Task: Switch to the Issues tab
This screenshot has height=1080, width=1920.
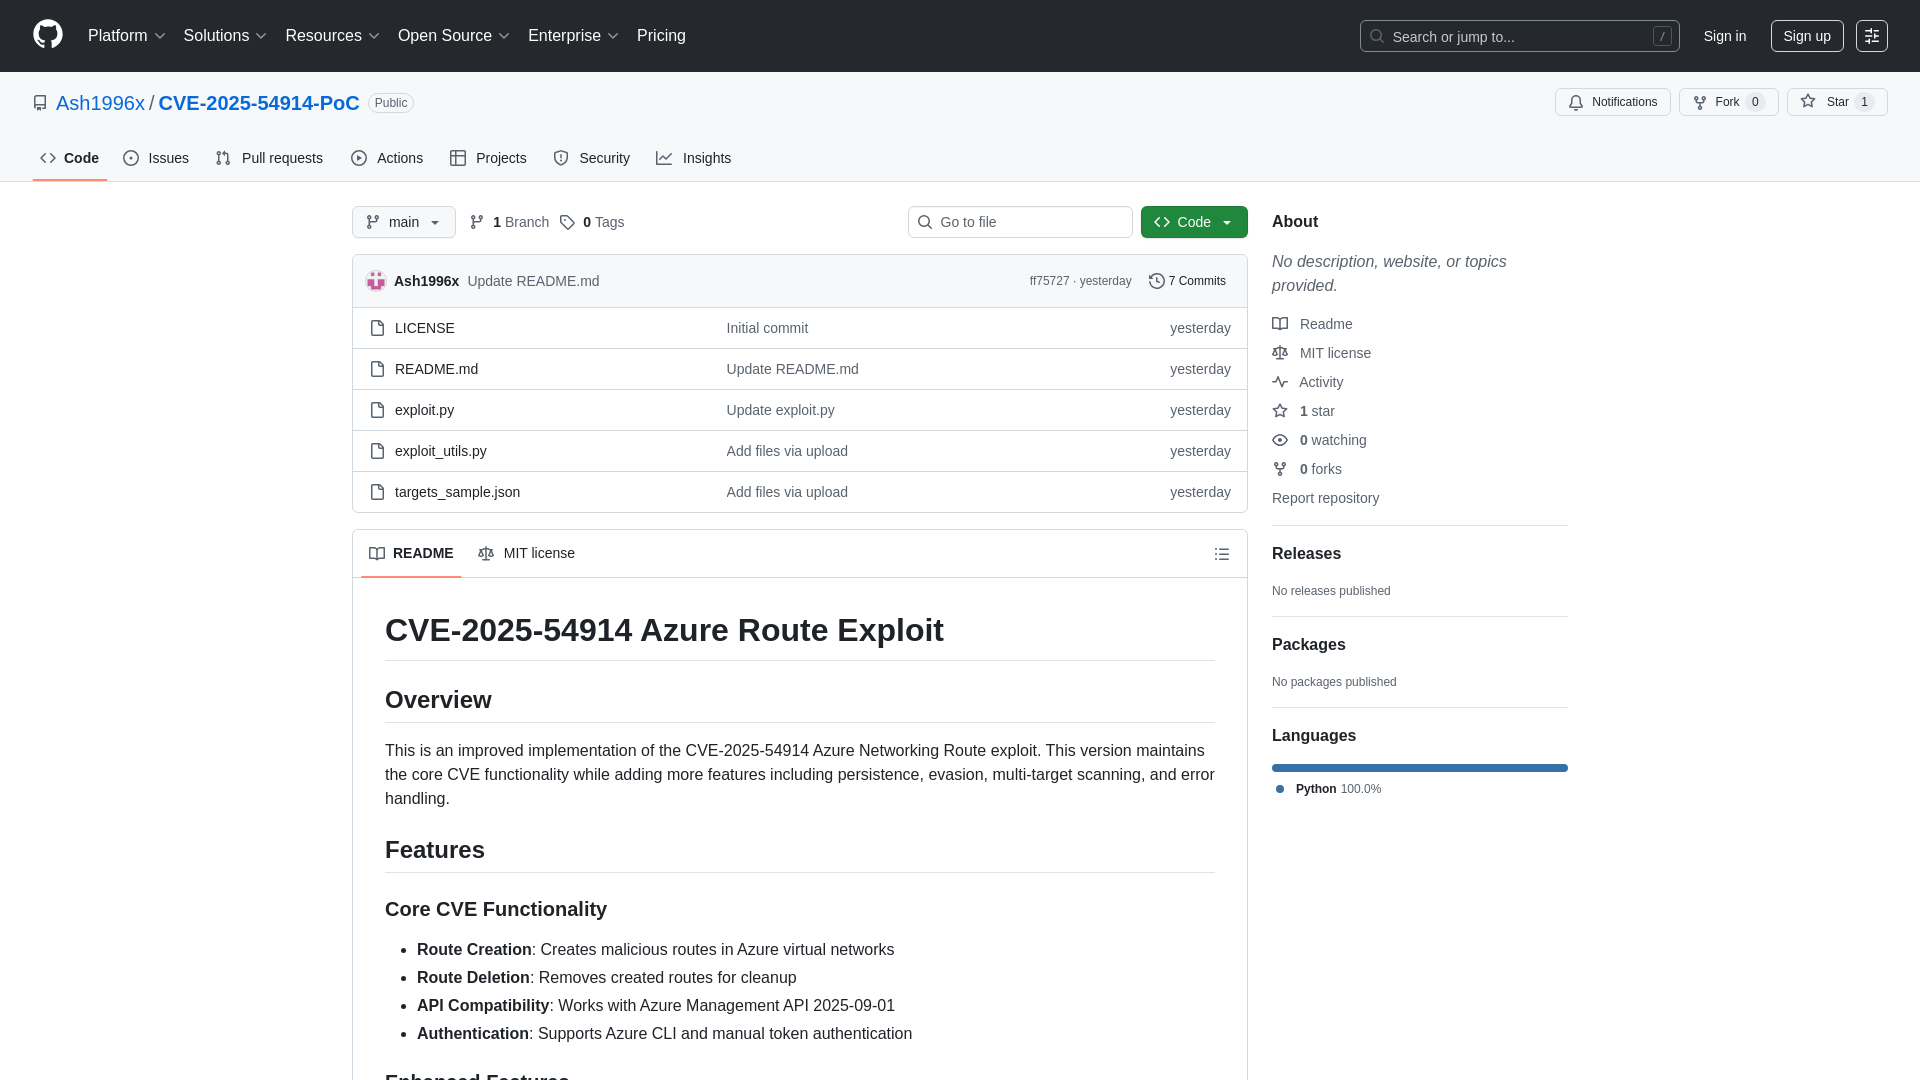Action: 156,158
